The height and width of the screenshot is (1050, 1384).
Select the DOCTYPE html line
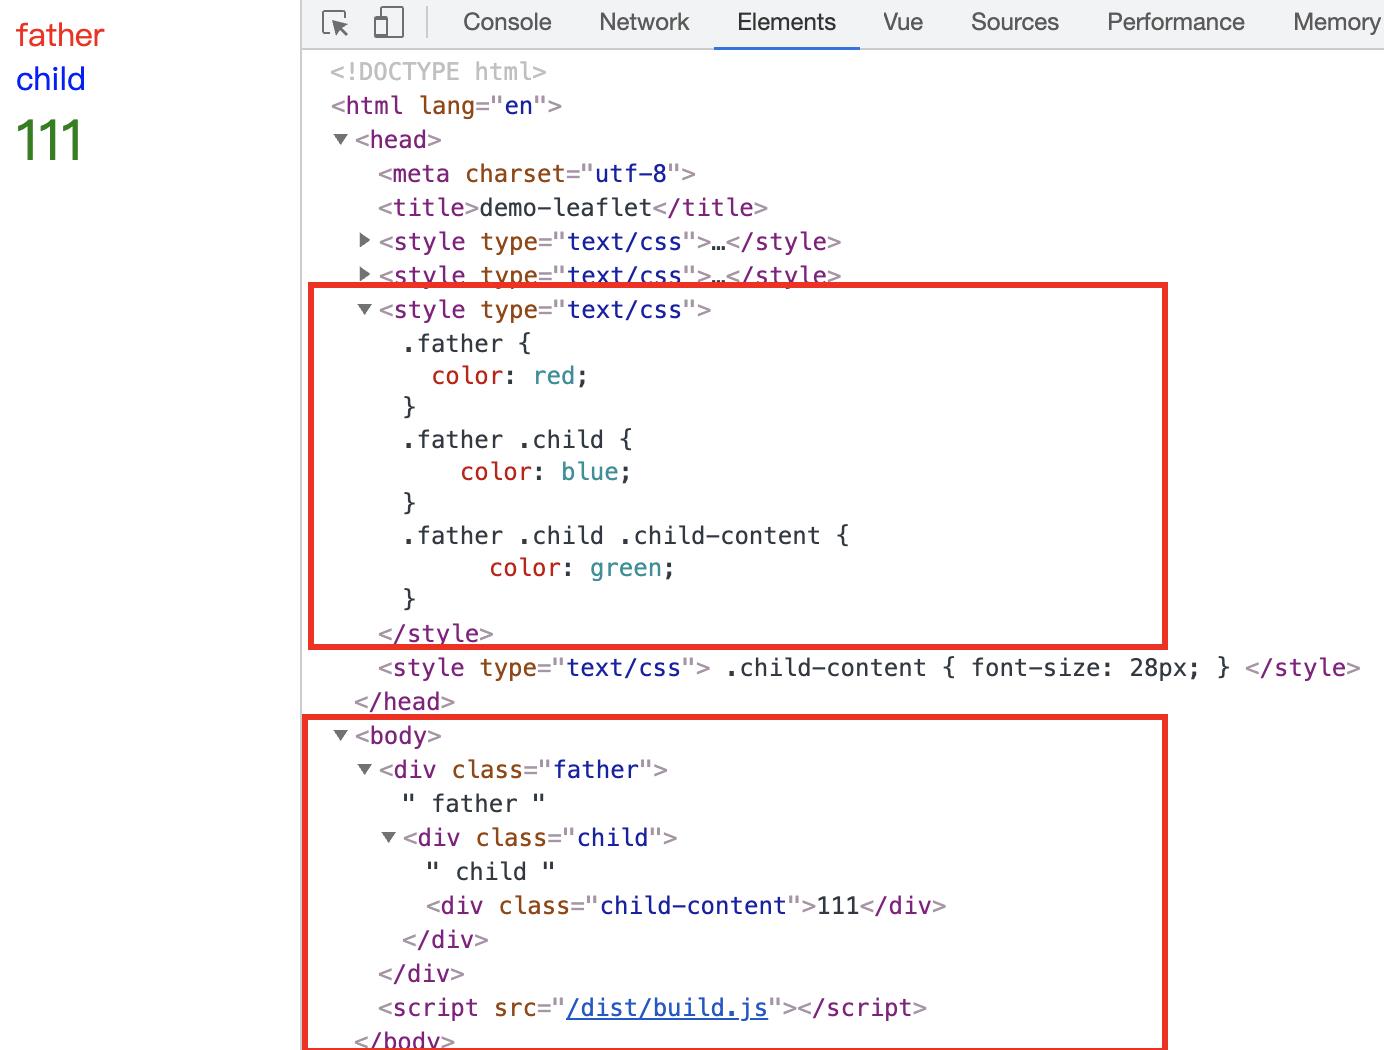(438, 72)
